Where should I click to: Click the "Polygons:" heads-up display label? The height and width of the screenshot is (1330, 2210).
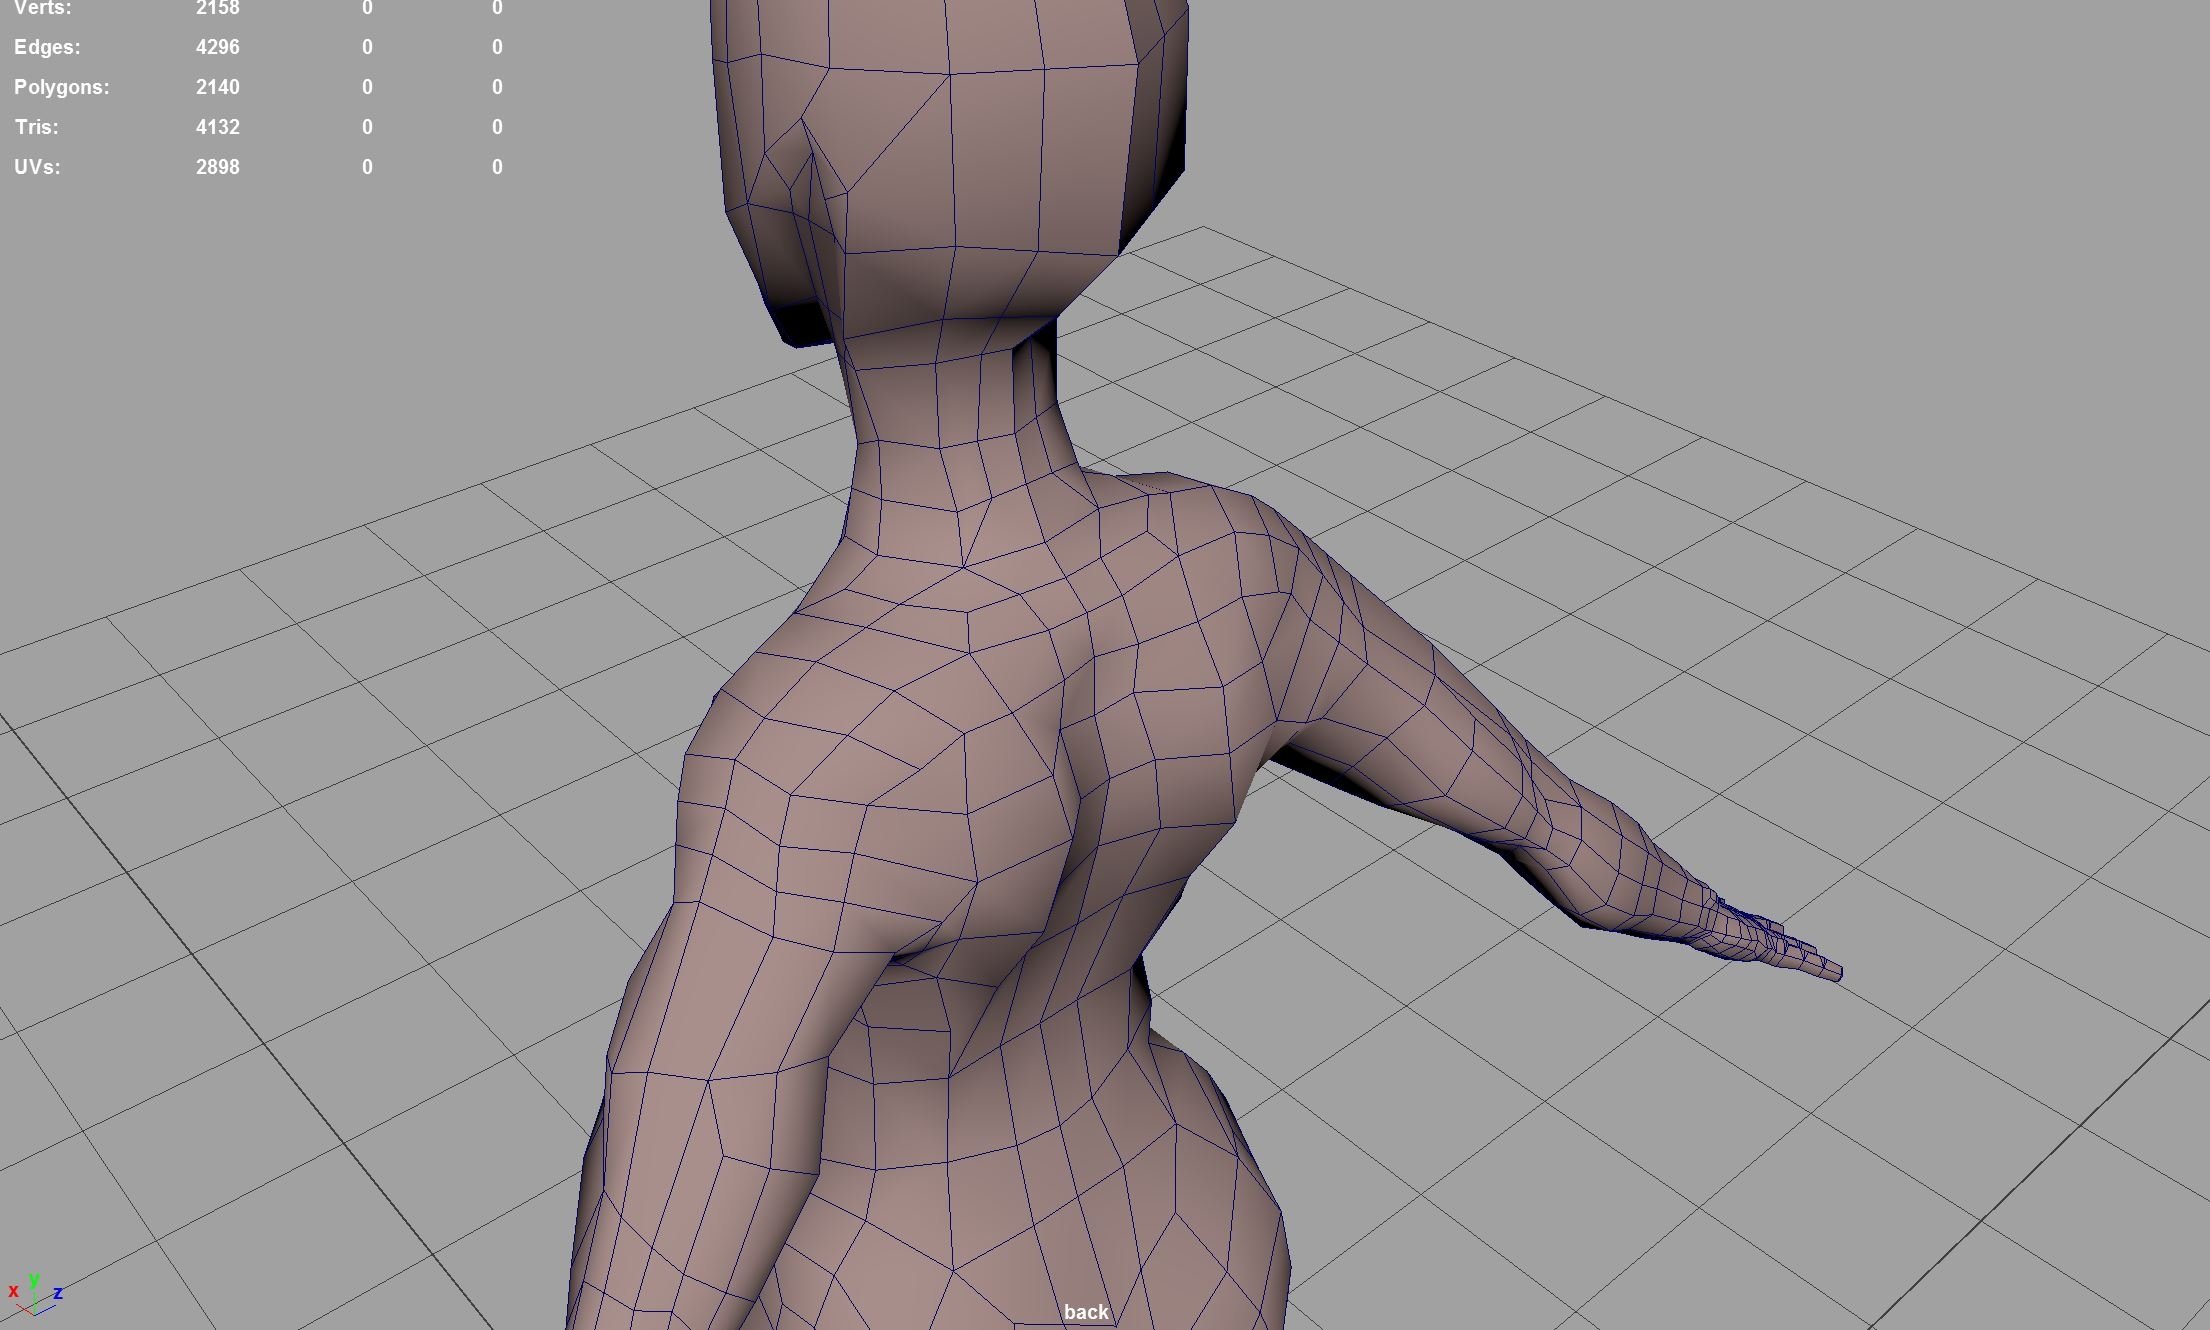pyautogui.click(x=62, y=87)
